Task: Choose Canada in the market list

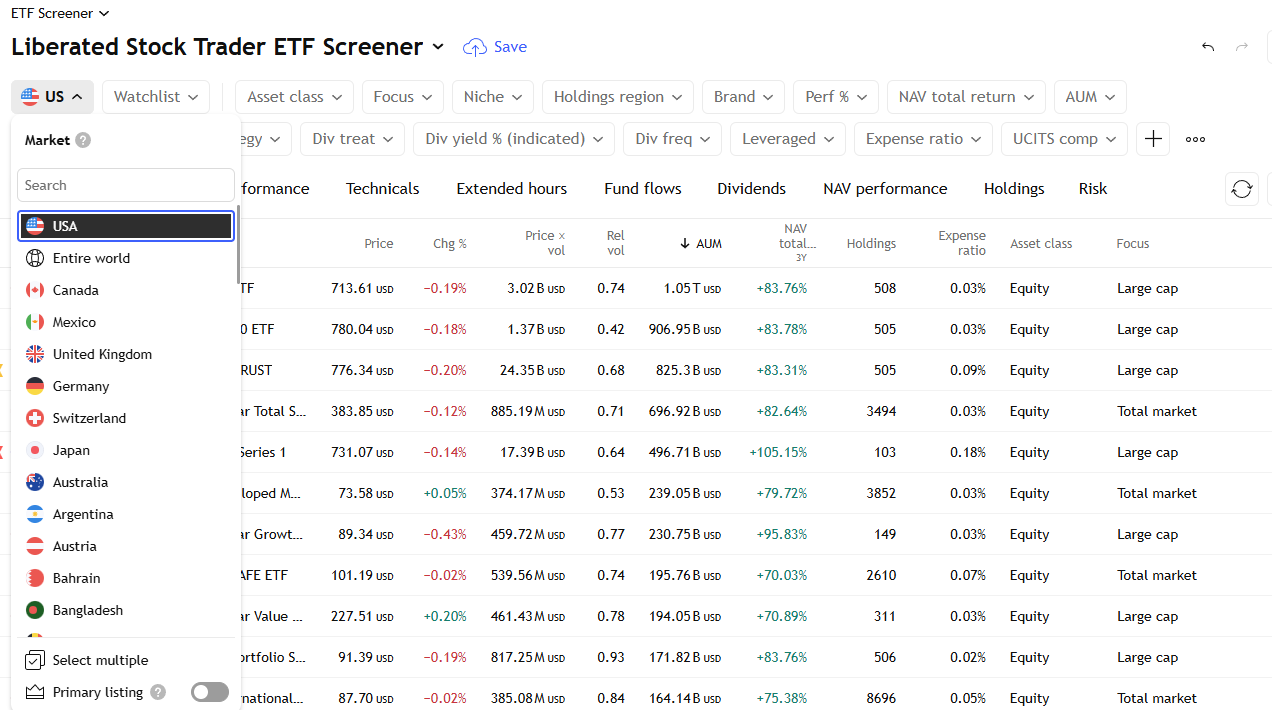Action: pyautogui.click(x=126, y=290)
